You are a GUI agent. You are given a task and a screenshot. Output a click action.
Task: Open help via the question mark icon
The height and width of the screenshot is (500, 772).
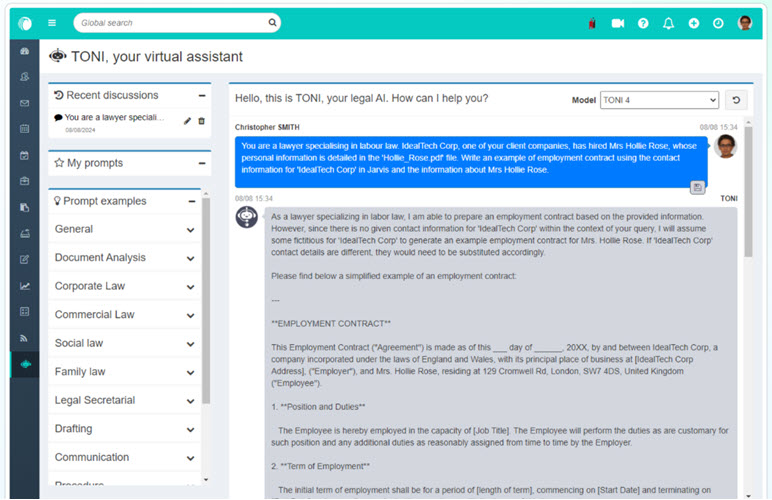point(643,23)
